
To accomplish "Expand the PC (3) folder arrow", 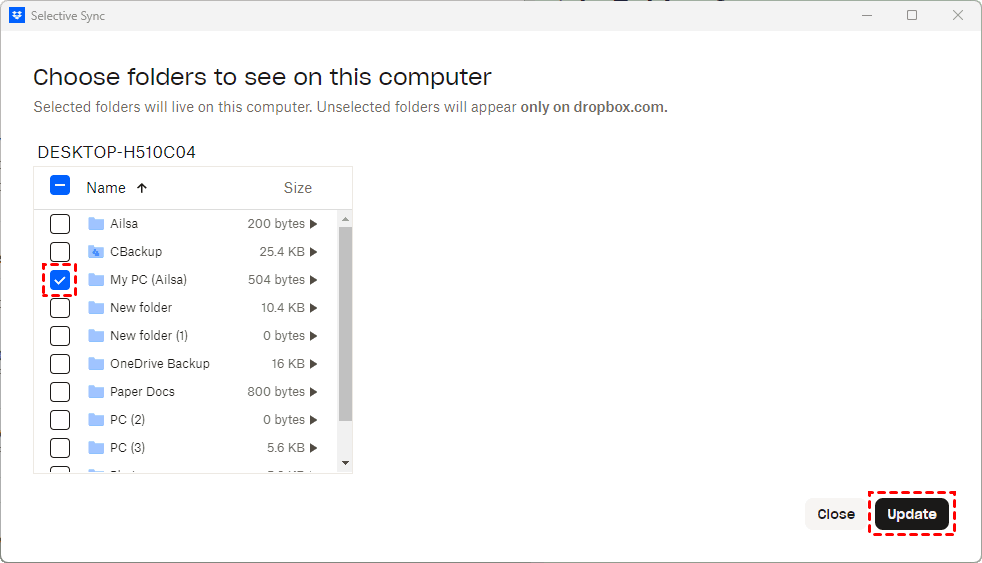I will (314, 448).
